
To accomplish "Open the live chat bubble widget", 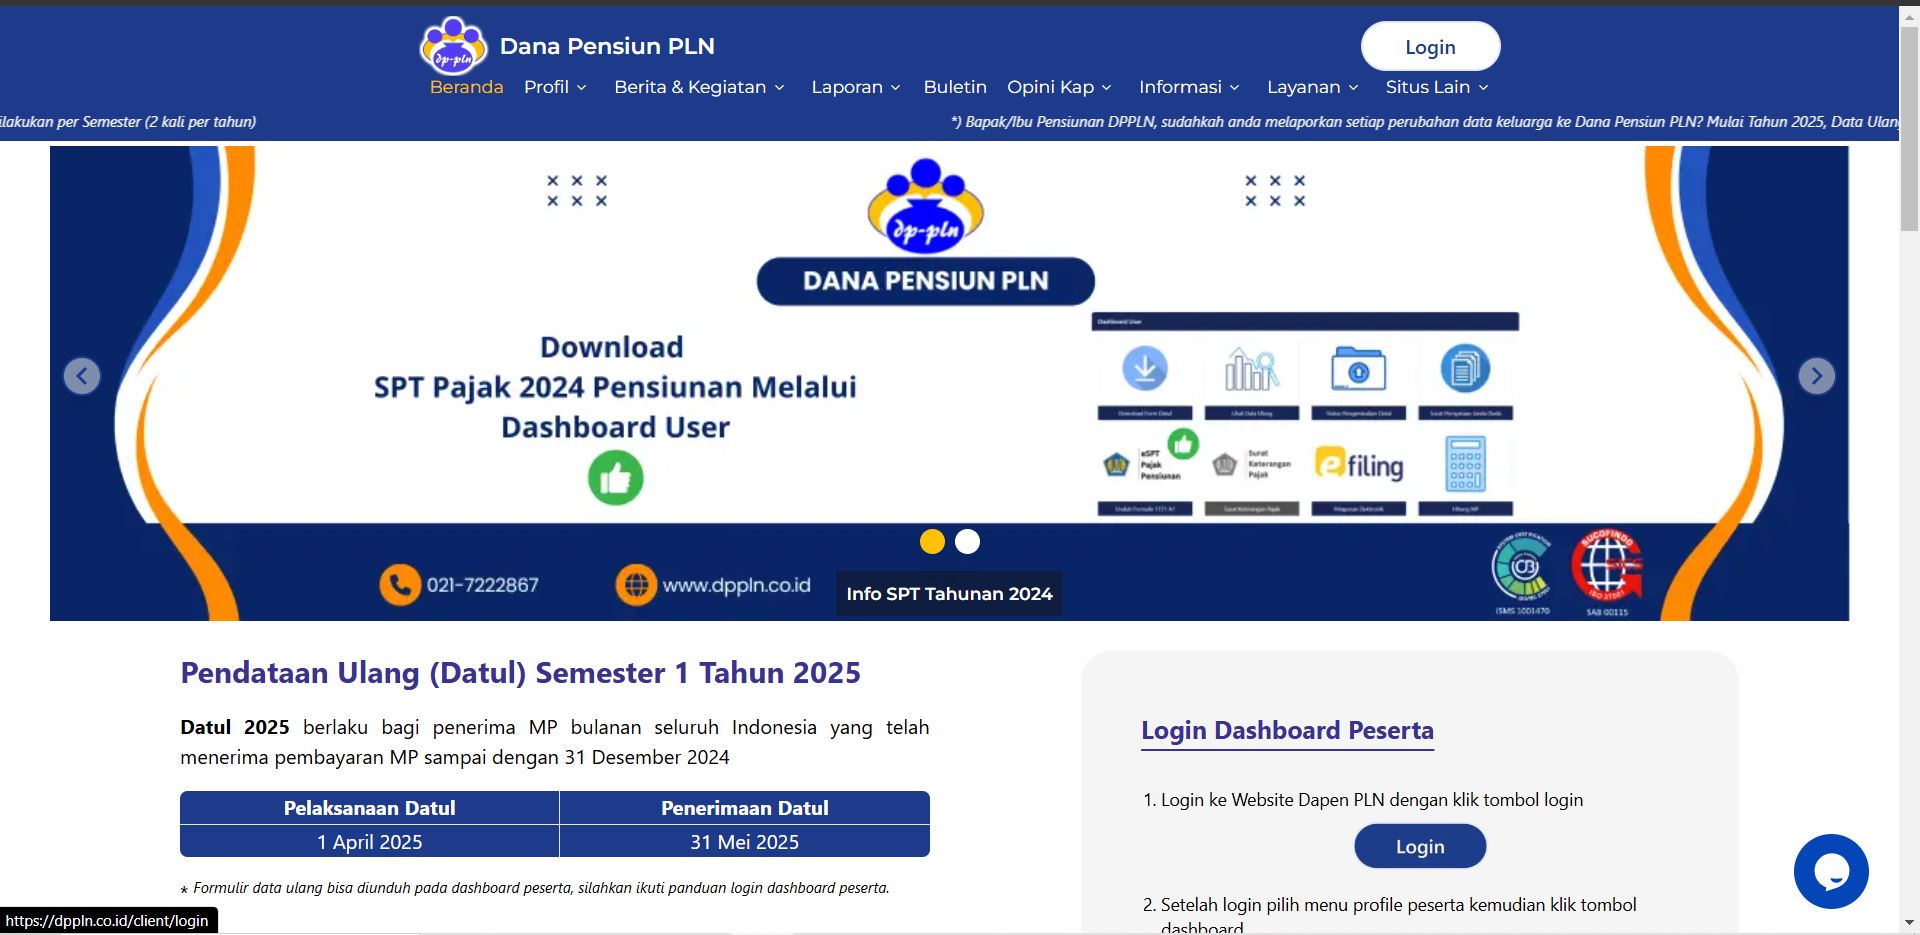I will tap(1831, 871).
